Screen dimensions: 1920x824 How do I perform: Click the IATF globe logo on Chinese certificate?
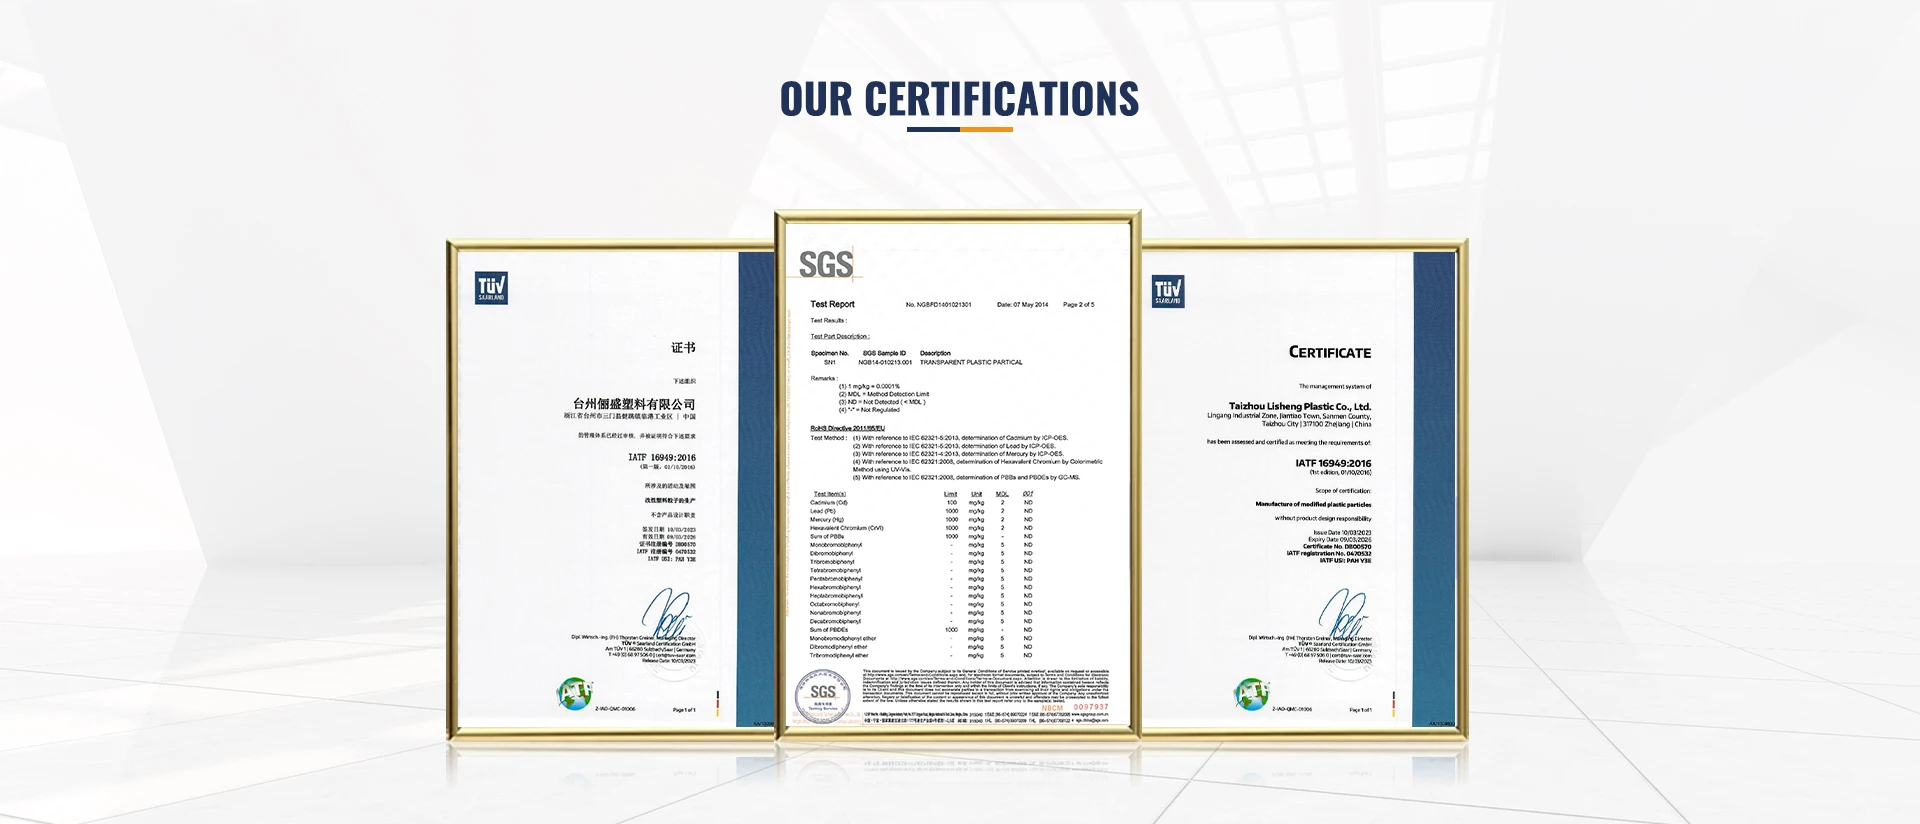[x=575, y=693]
